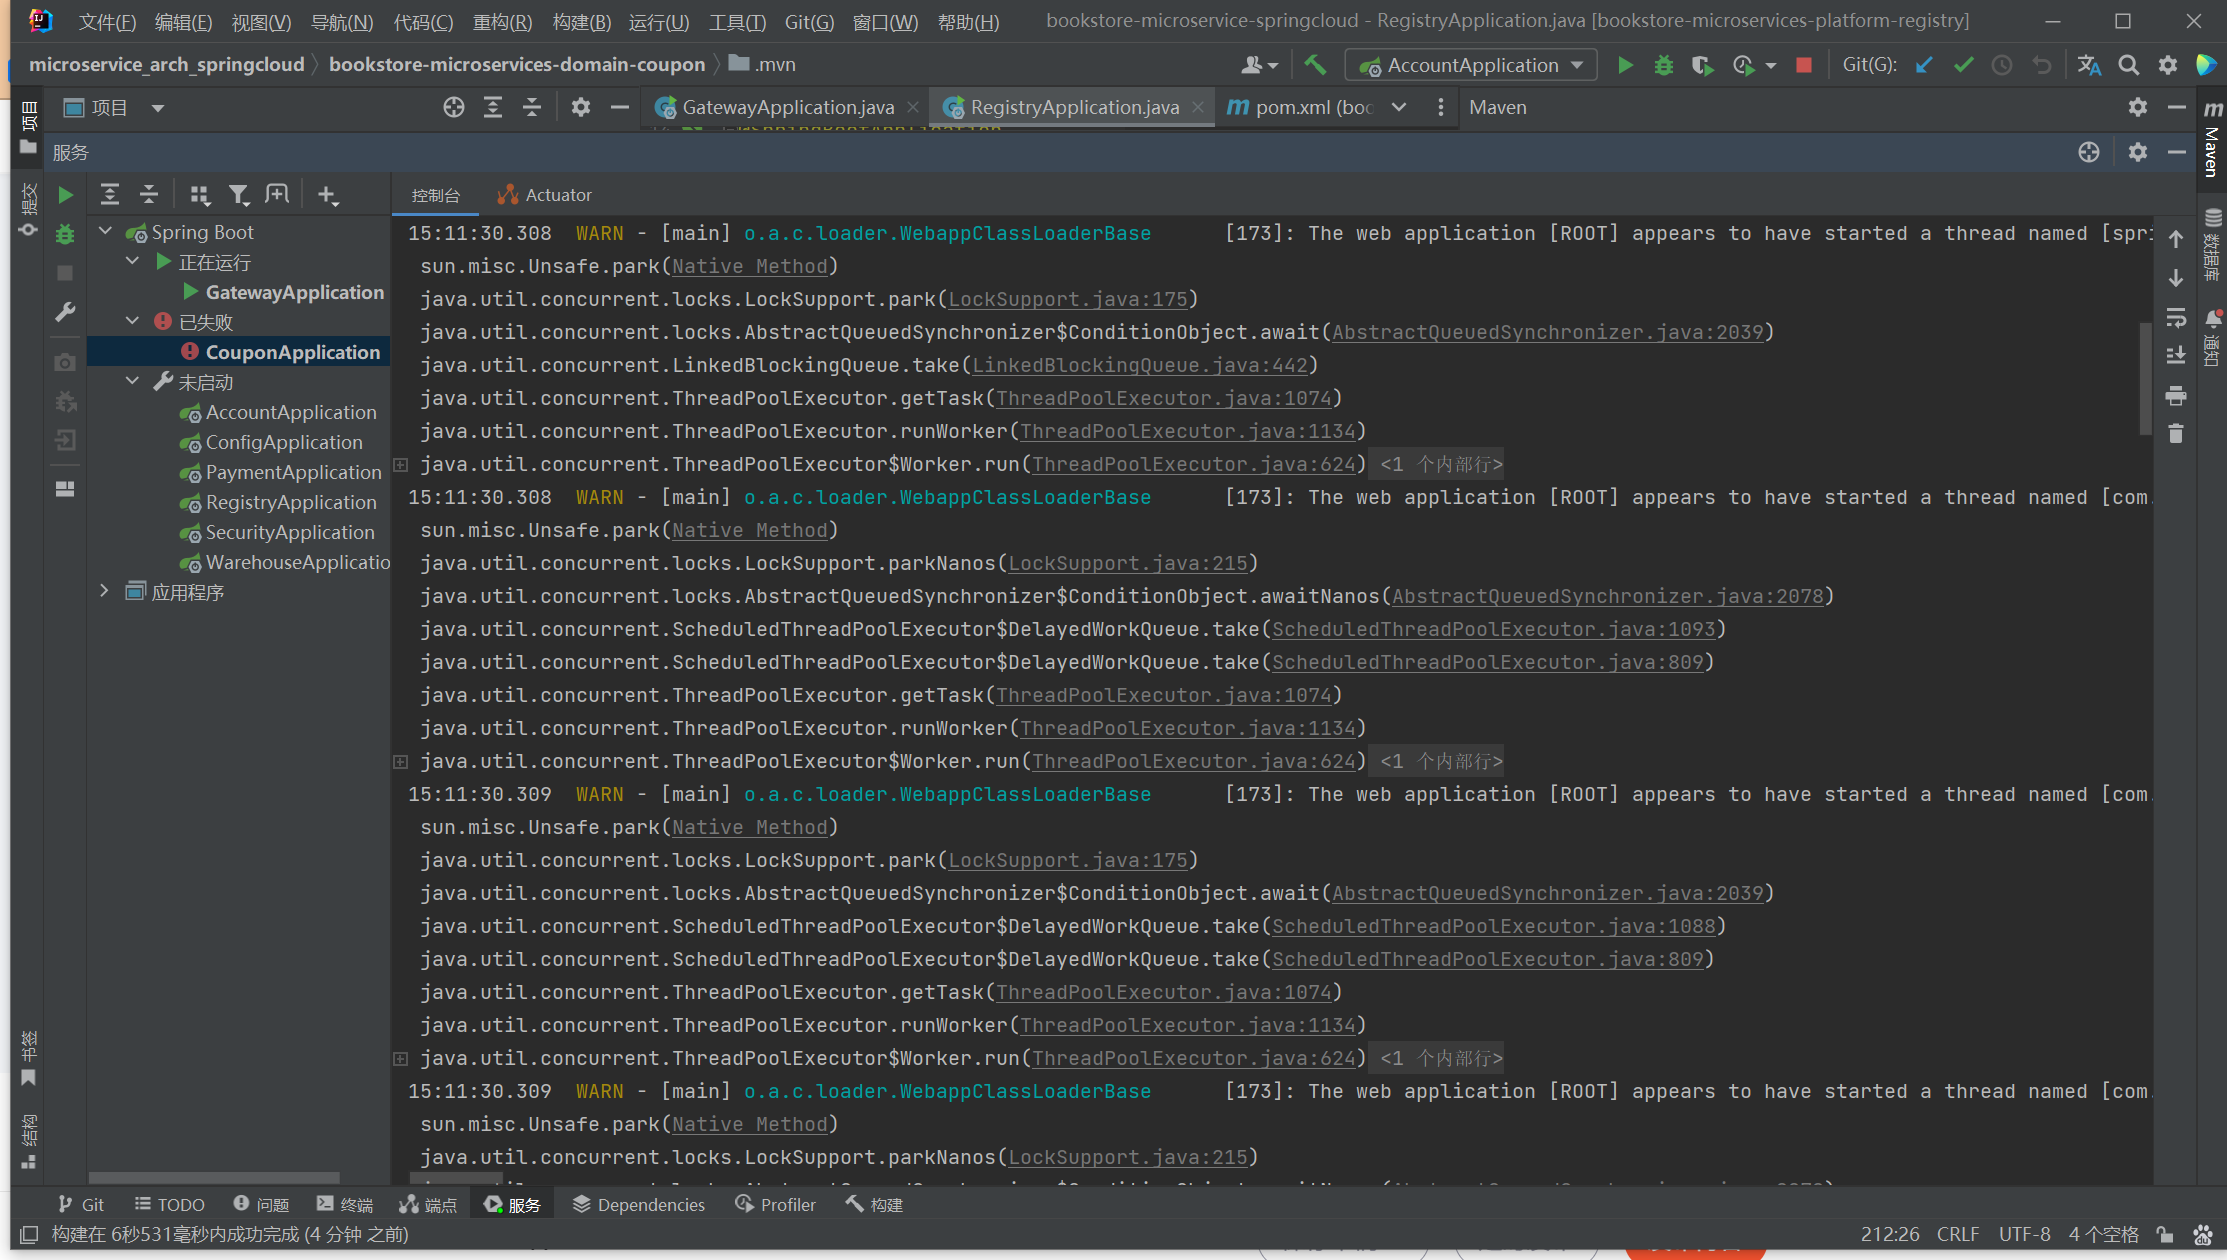Toggle scroll-to-end icon in console gutter
This screenshot has height=1260, width=2227.
coord(2175,356)
